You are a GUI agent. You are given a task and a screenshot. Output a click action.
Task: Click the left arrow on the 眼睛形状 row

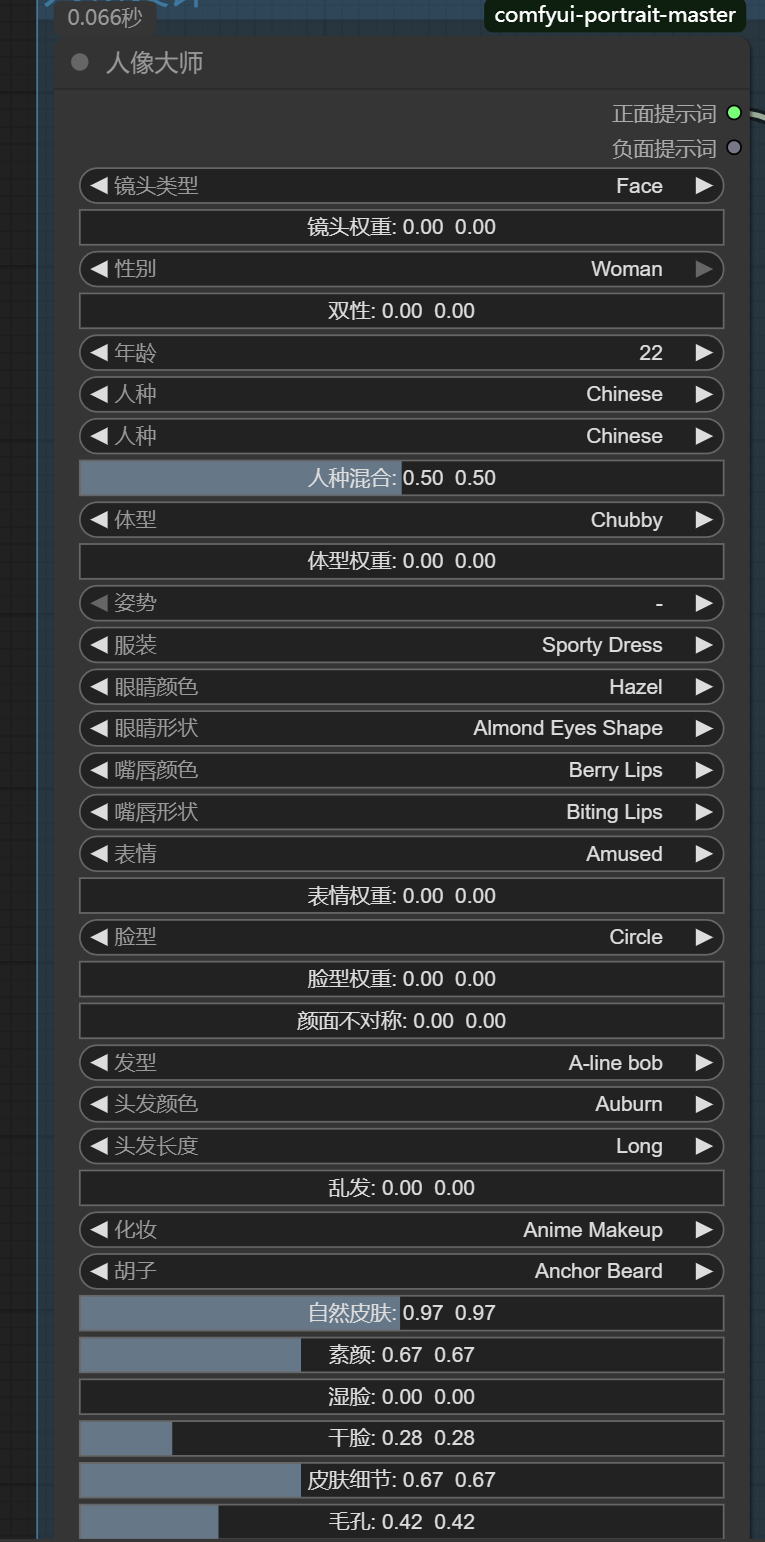pos(99,728)
